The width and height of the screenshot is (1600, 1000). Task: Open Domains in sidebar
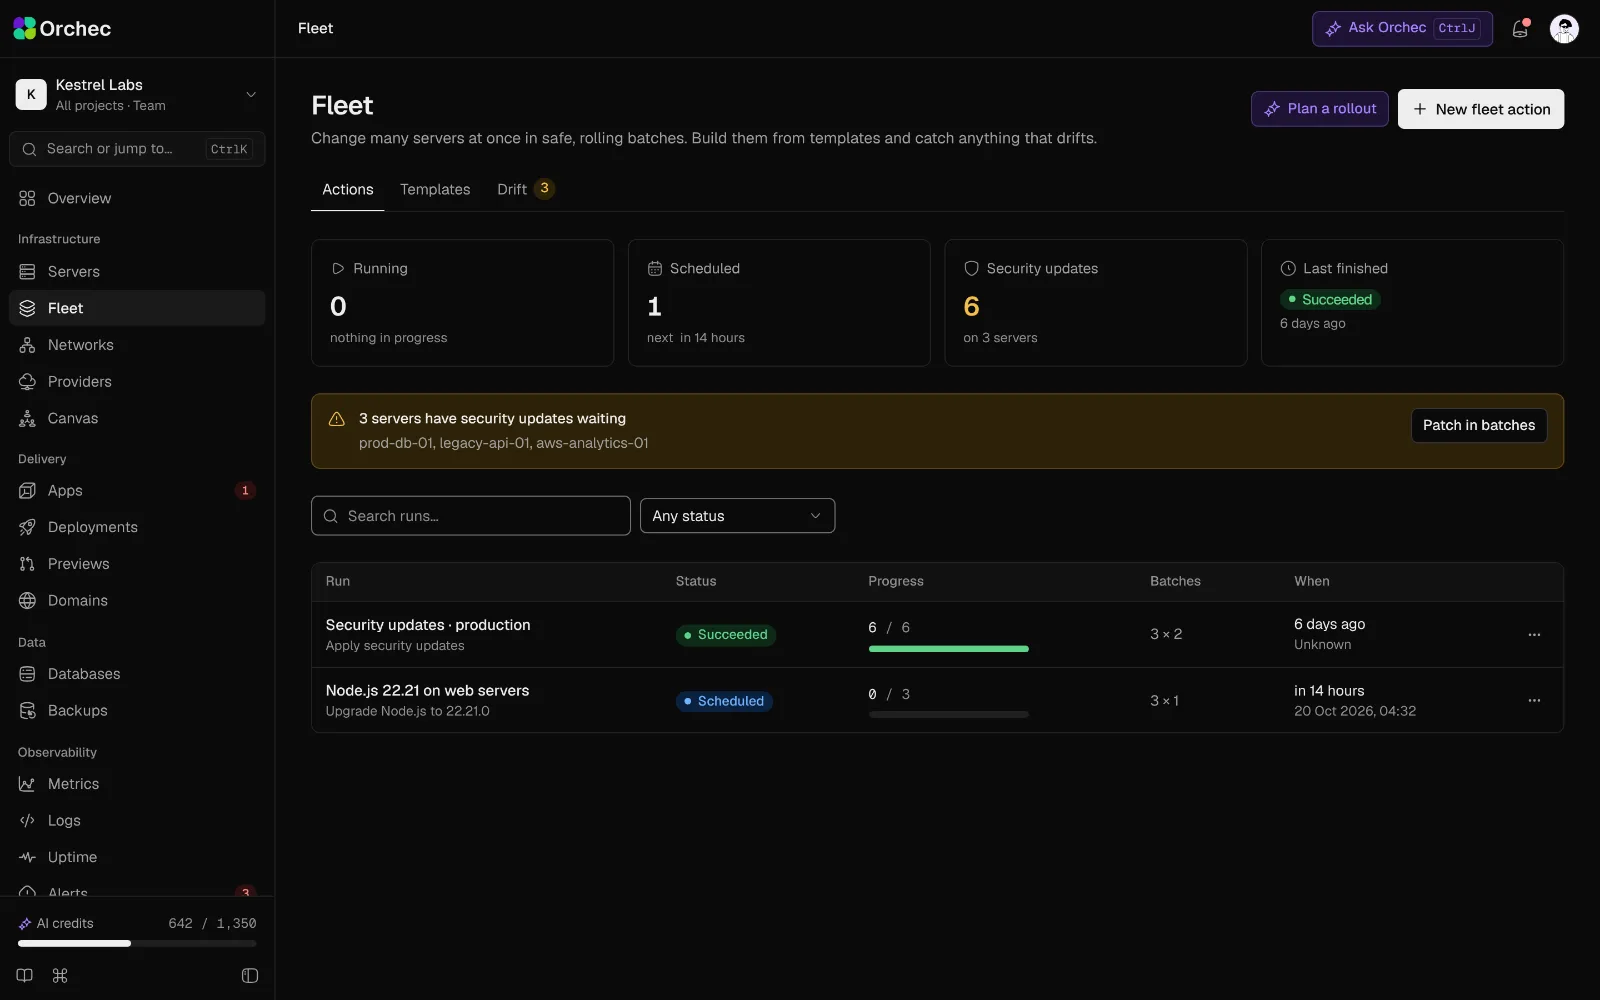137,600
